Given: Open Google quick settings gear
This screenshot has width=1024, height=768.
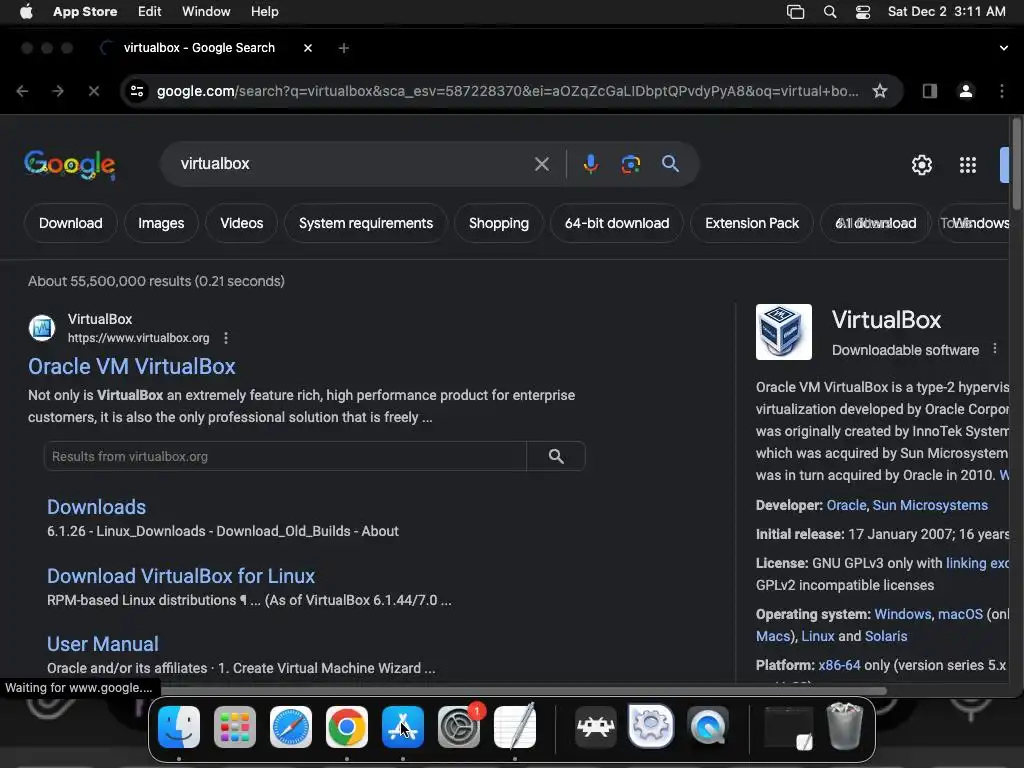Looking at the screenshot, I should pos(921,165).
